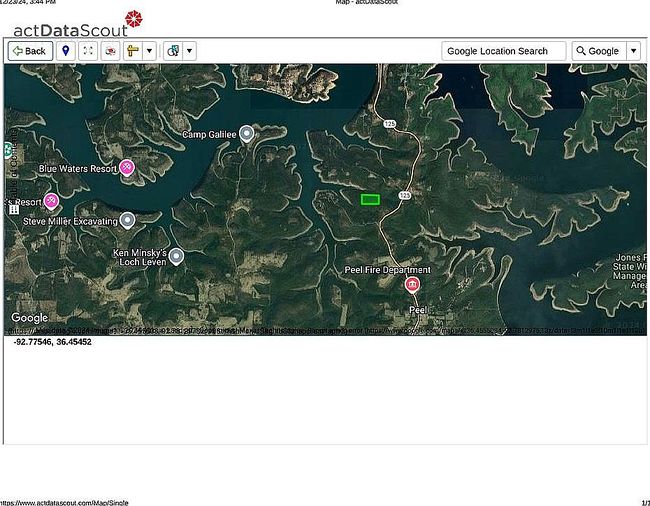Select the green highlighted parcel rectangle

tap(370, 200)
